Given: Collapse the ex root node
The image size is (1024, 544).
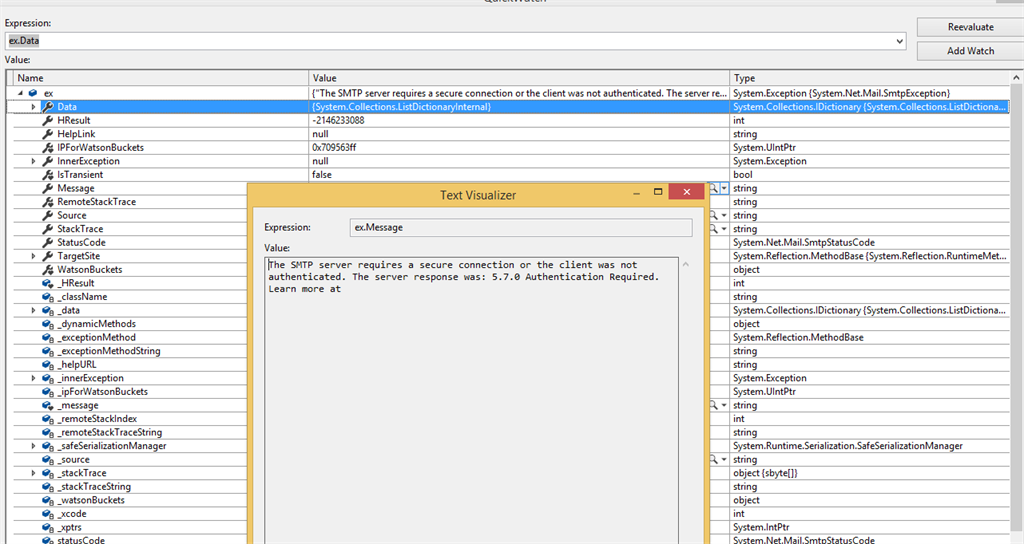Looking at the screenshot, I should click(20, 93).
